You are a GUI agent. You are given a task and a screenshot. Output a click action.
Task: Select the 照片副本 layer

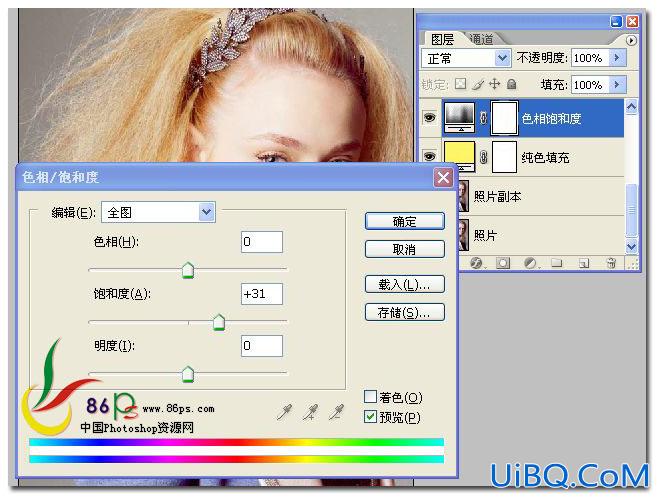tap(542, 196)
